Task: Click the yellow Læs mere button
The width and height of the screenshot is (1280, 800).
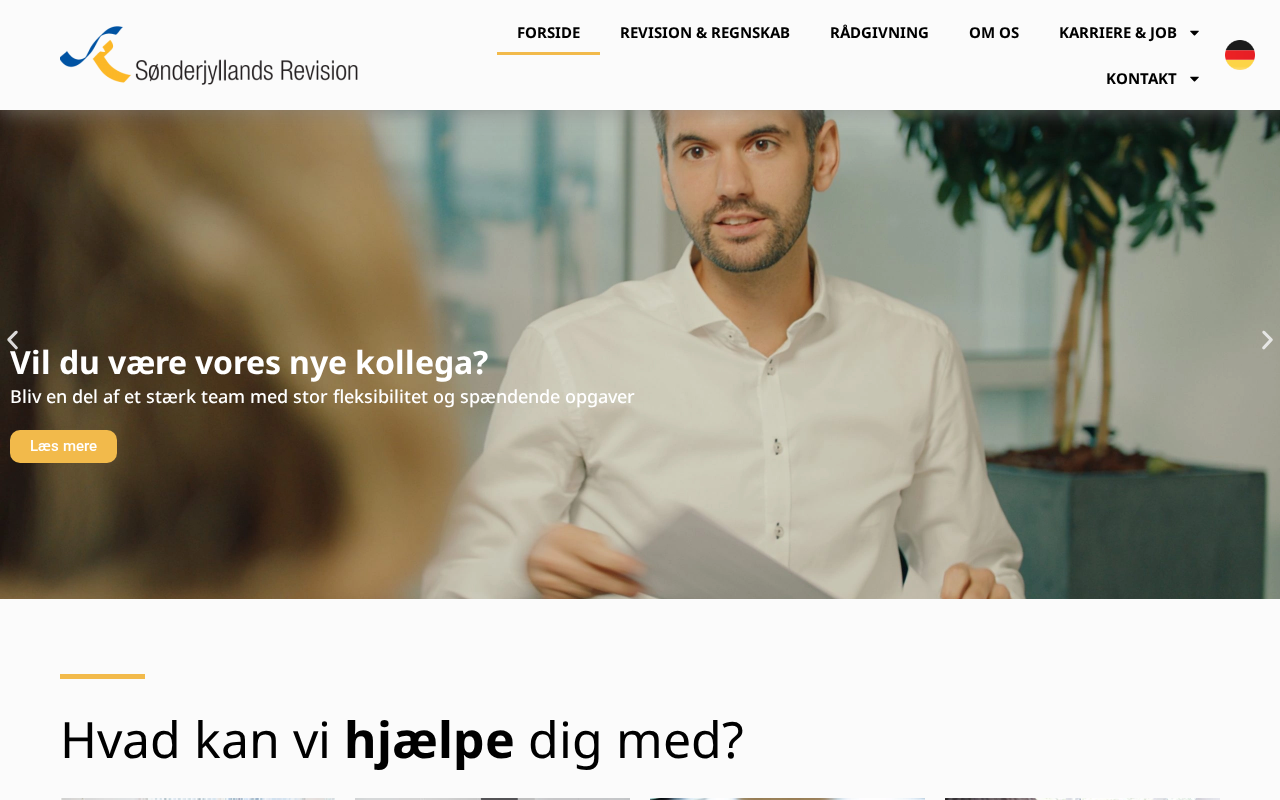Action: pyautogui.click(x=63, y=446)
